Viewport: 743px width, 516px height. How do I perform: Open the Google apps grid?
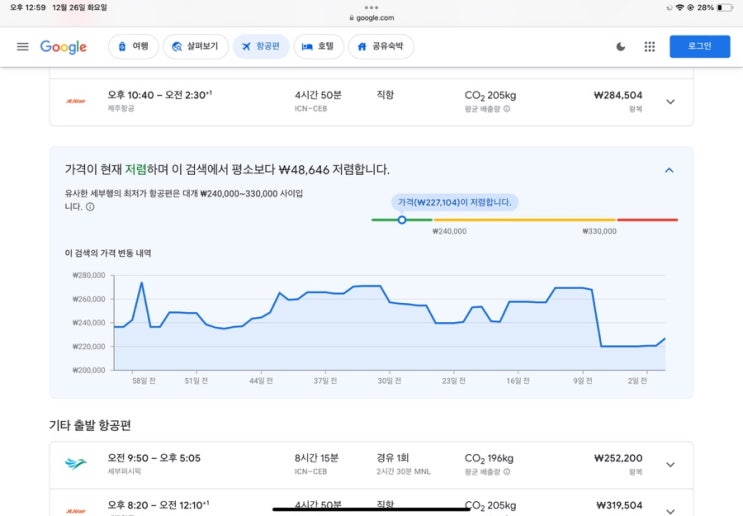coord(650,46)
